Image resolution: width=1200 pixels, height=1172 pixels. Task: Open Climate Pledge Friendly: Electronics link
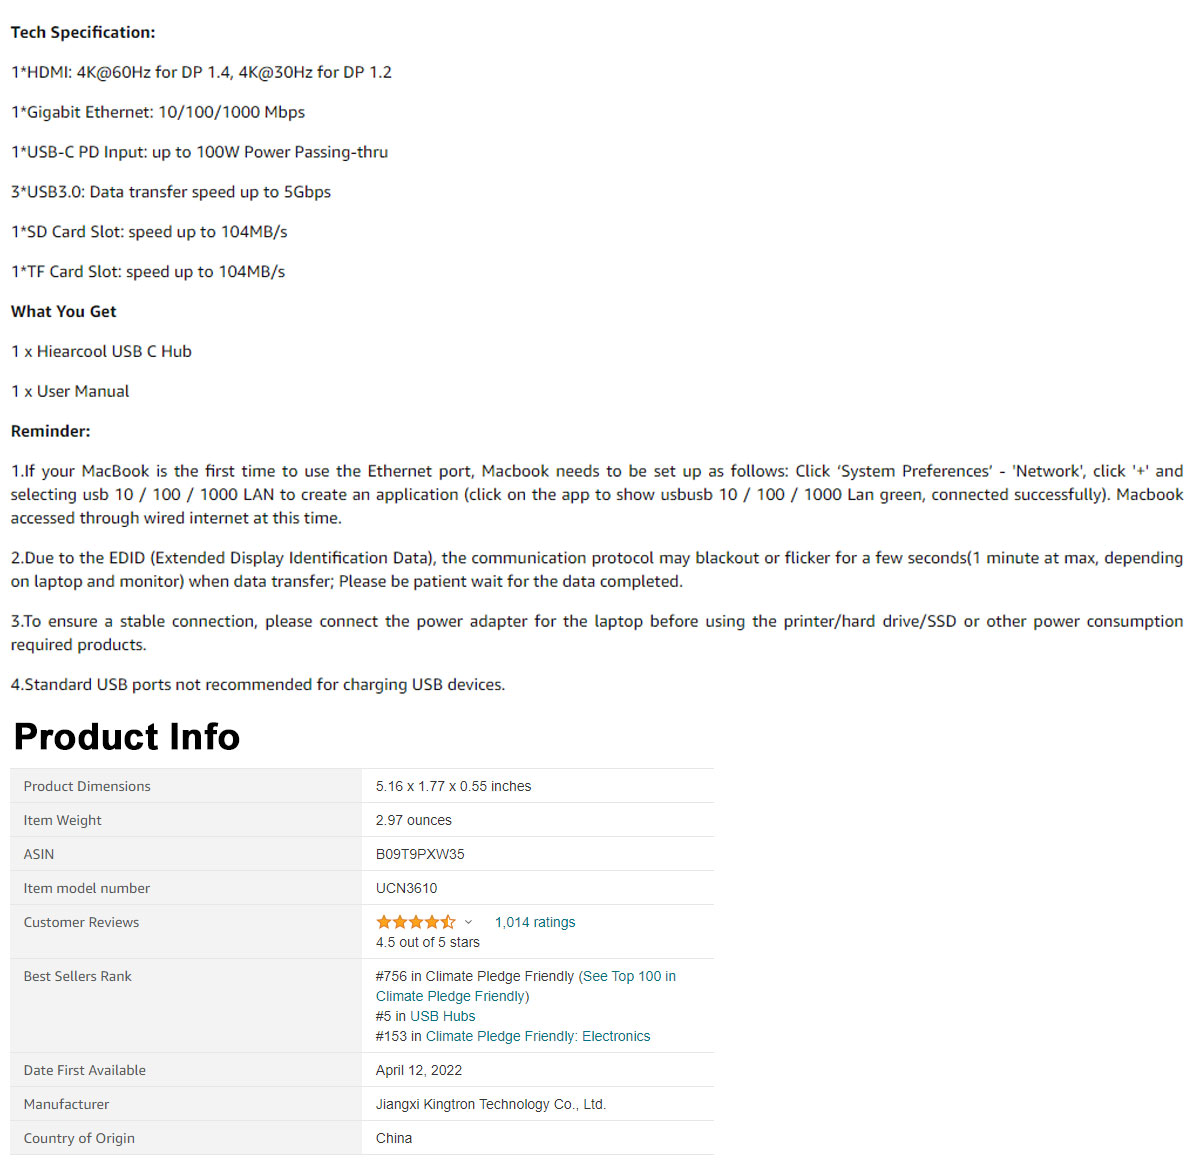[x=538, y=1036]
